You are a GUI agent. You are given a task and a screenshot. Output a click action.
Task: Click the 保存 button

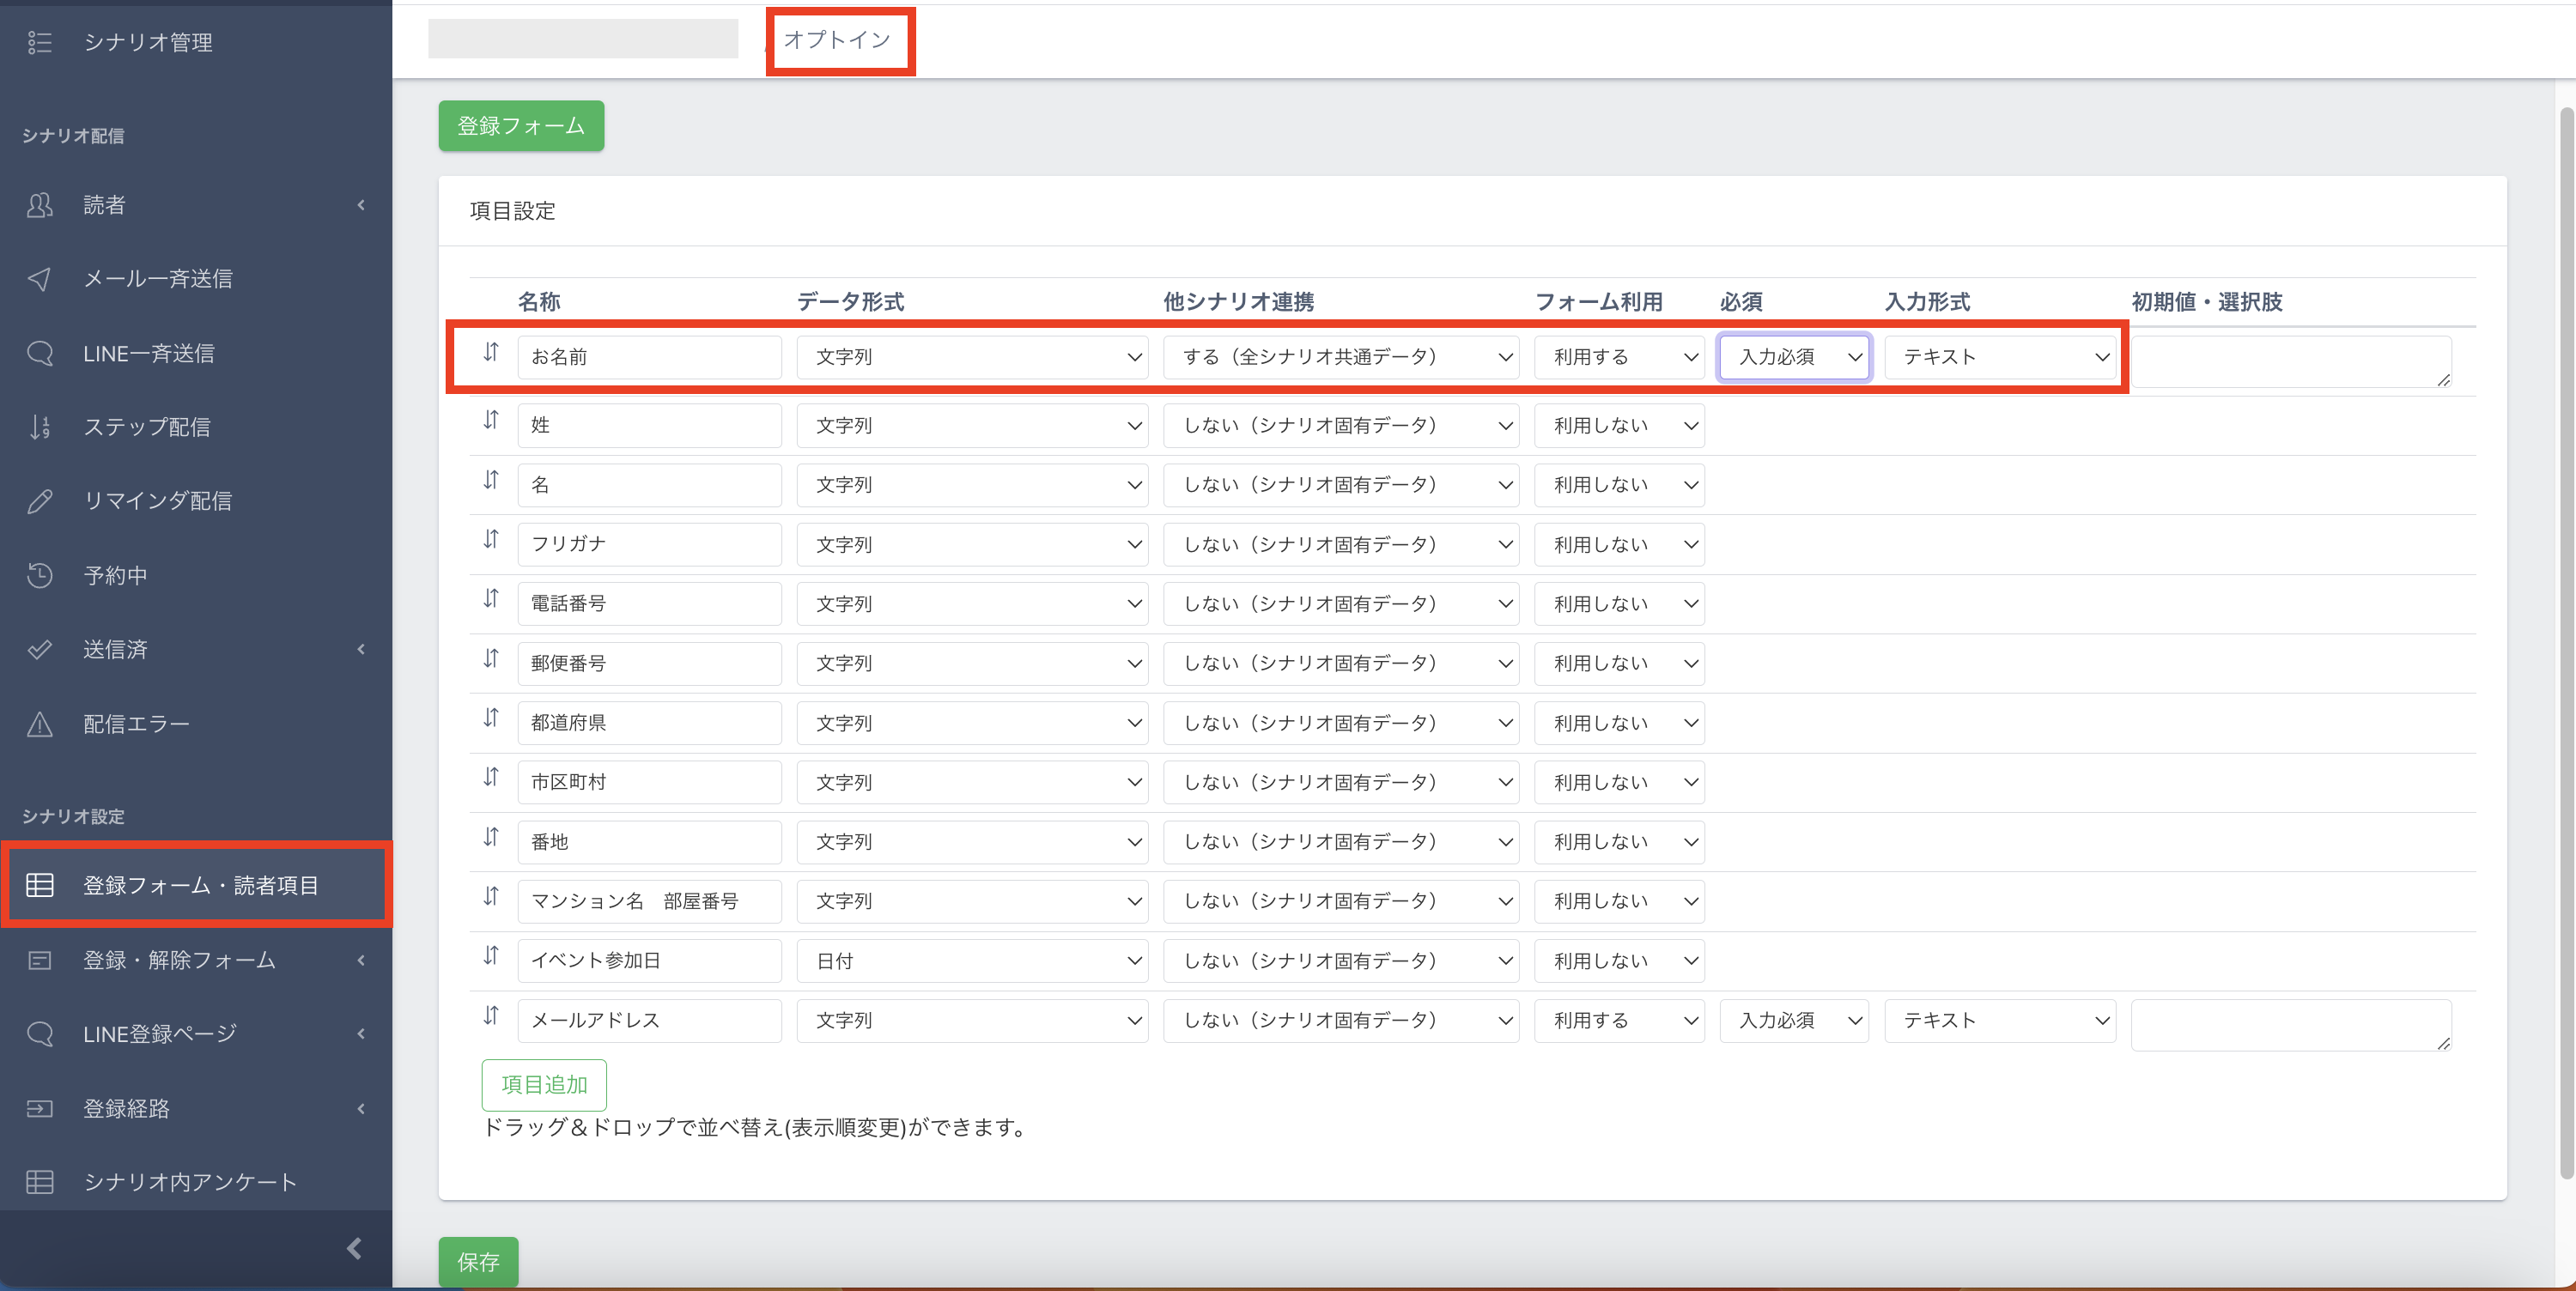point(478,1262)
